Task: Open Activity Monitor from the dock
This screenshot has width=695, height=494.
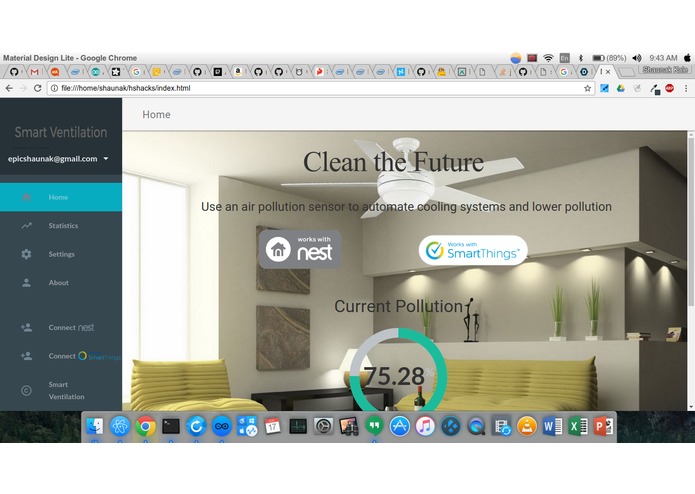Action: point(298,427)
